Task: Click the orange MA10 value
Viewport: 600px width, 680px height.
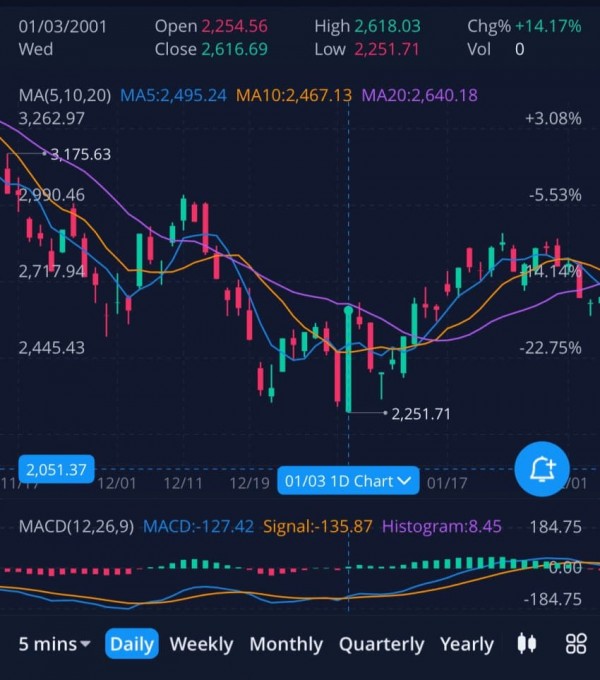Action: click(x=294, y=95)
